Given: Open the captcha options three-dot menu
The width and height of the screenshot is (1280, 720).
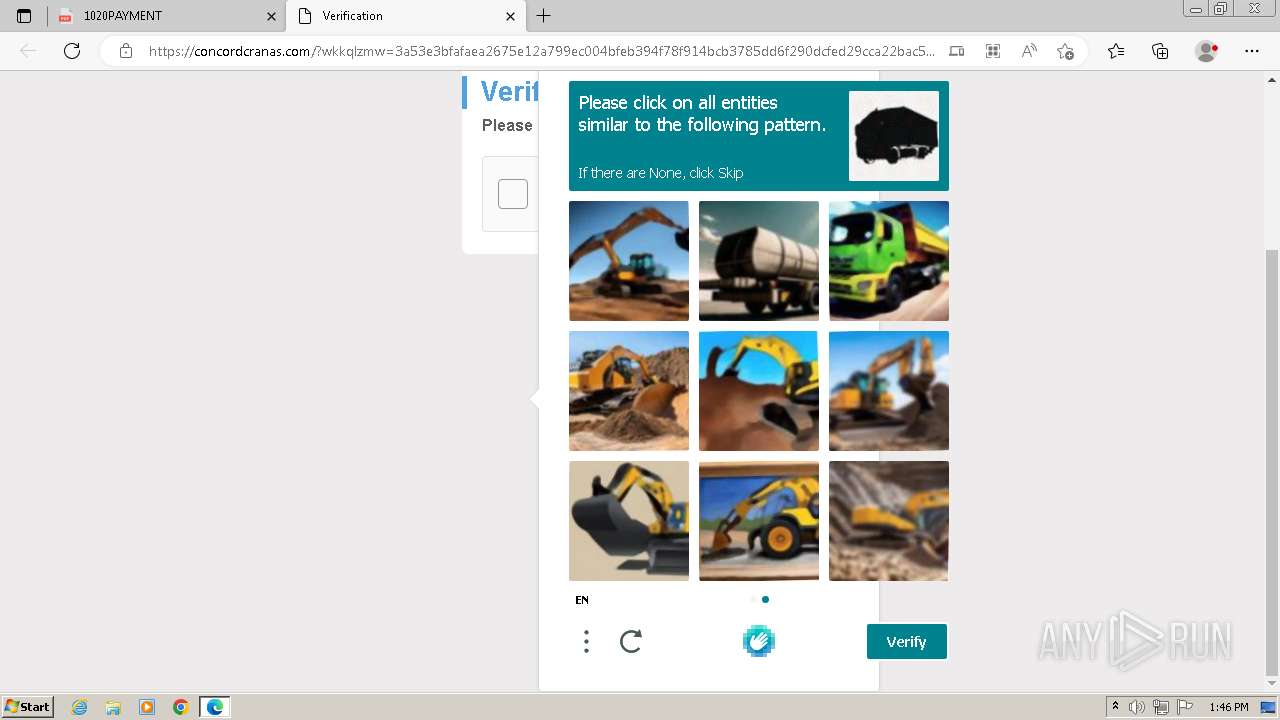Looking at the screenshot, I should (x=586, y=641).
